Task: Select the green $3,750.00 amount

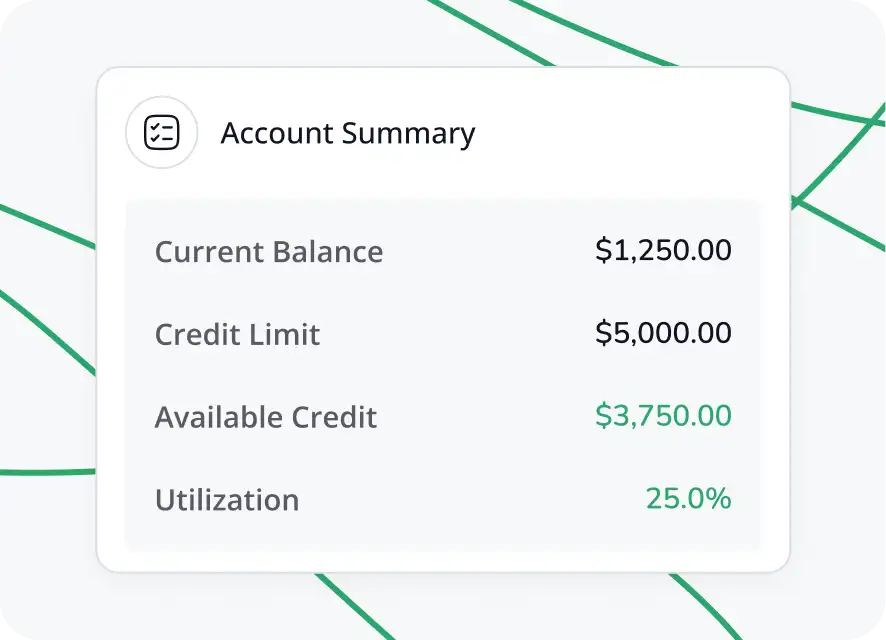Action: point(663,416)
